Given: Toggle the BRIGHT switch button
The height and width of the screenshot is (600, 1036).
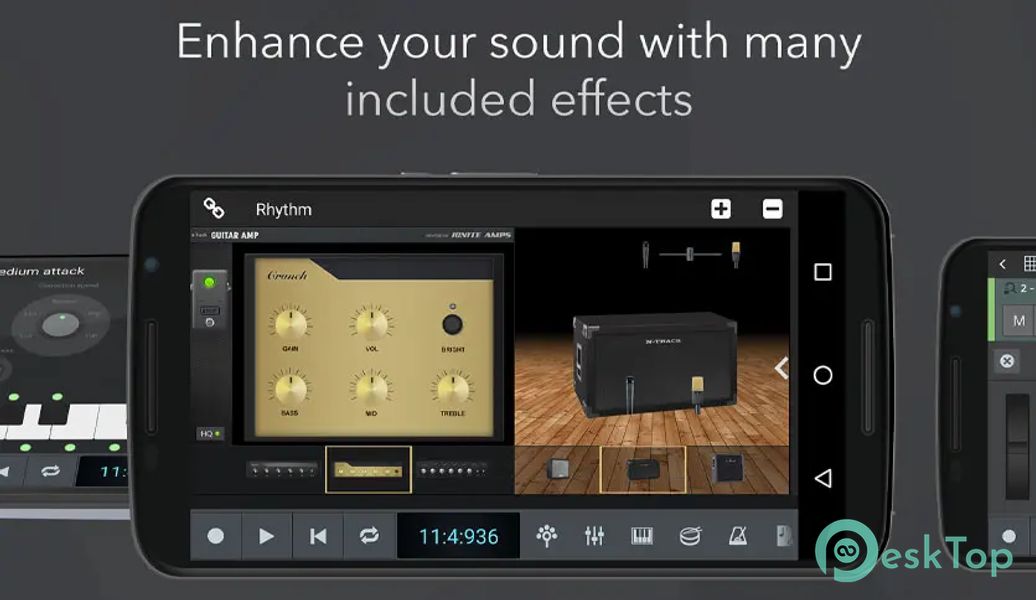Looking at the screenshot, I should (453, 324).
